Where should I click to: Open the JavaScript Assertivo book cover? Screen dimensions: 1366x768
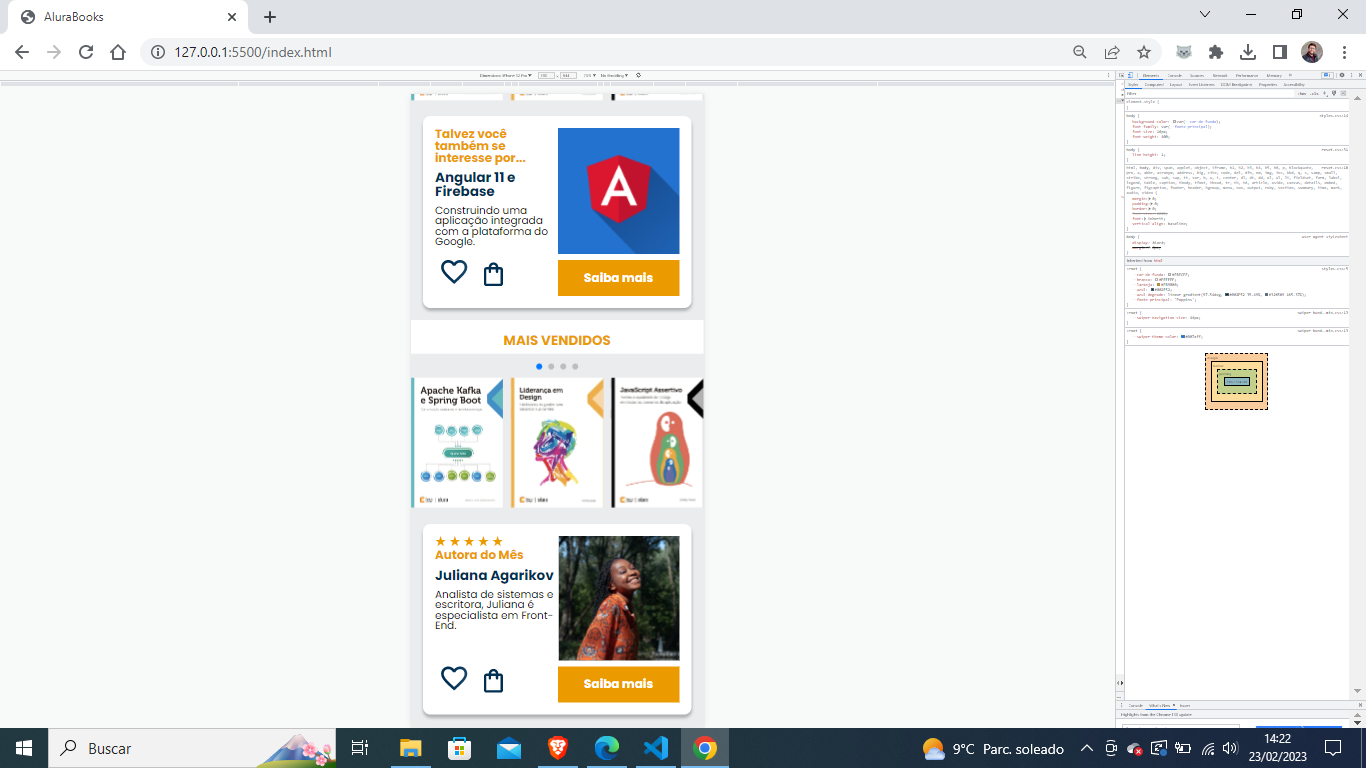(657, 442)
